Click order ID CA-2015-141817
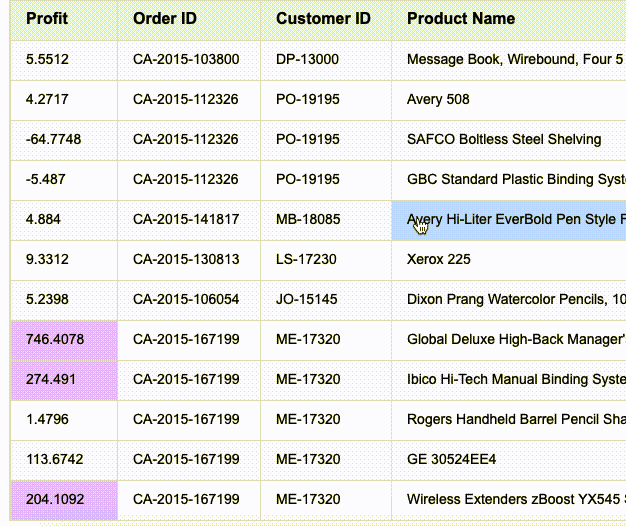626x526 pixels. coord(186,220)
